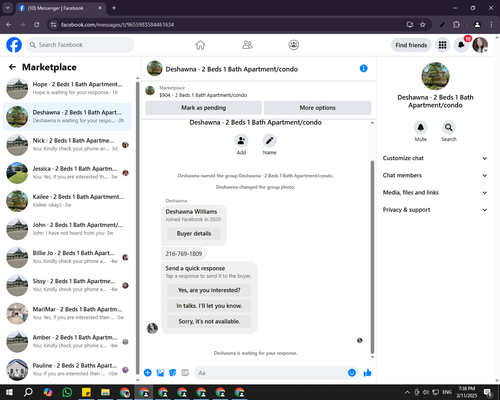Bookmark this page with the star icon
The height and width of the screenshot is (400, 500).
click(423, 25)
